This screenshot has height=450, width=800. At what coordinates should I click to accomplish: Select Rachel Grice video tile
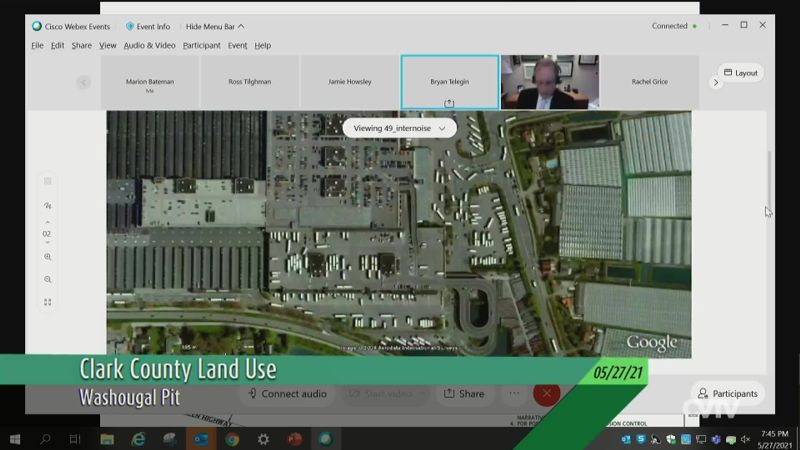649,82
